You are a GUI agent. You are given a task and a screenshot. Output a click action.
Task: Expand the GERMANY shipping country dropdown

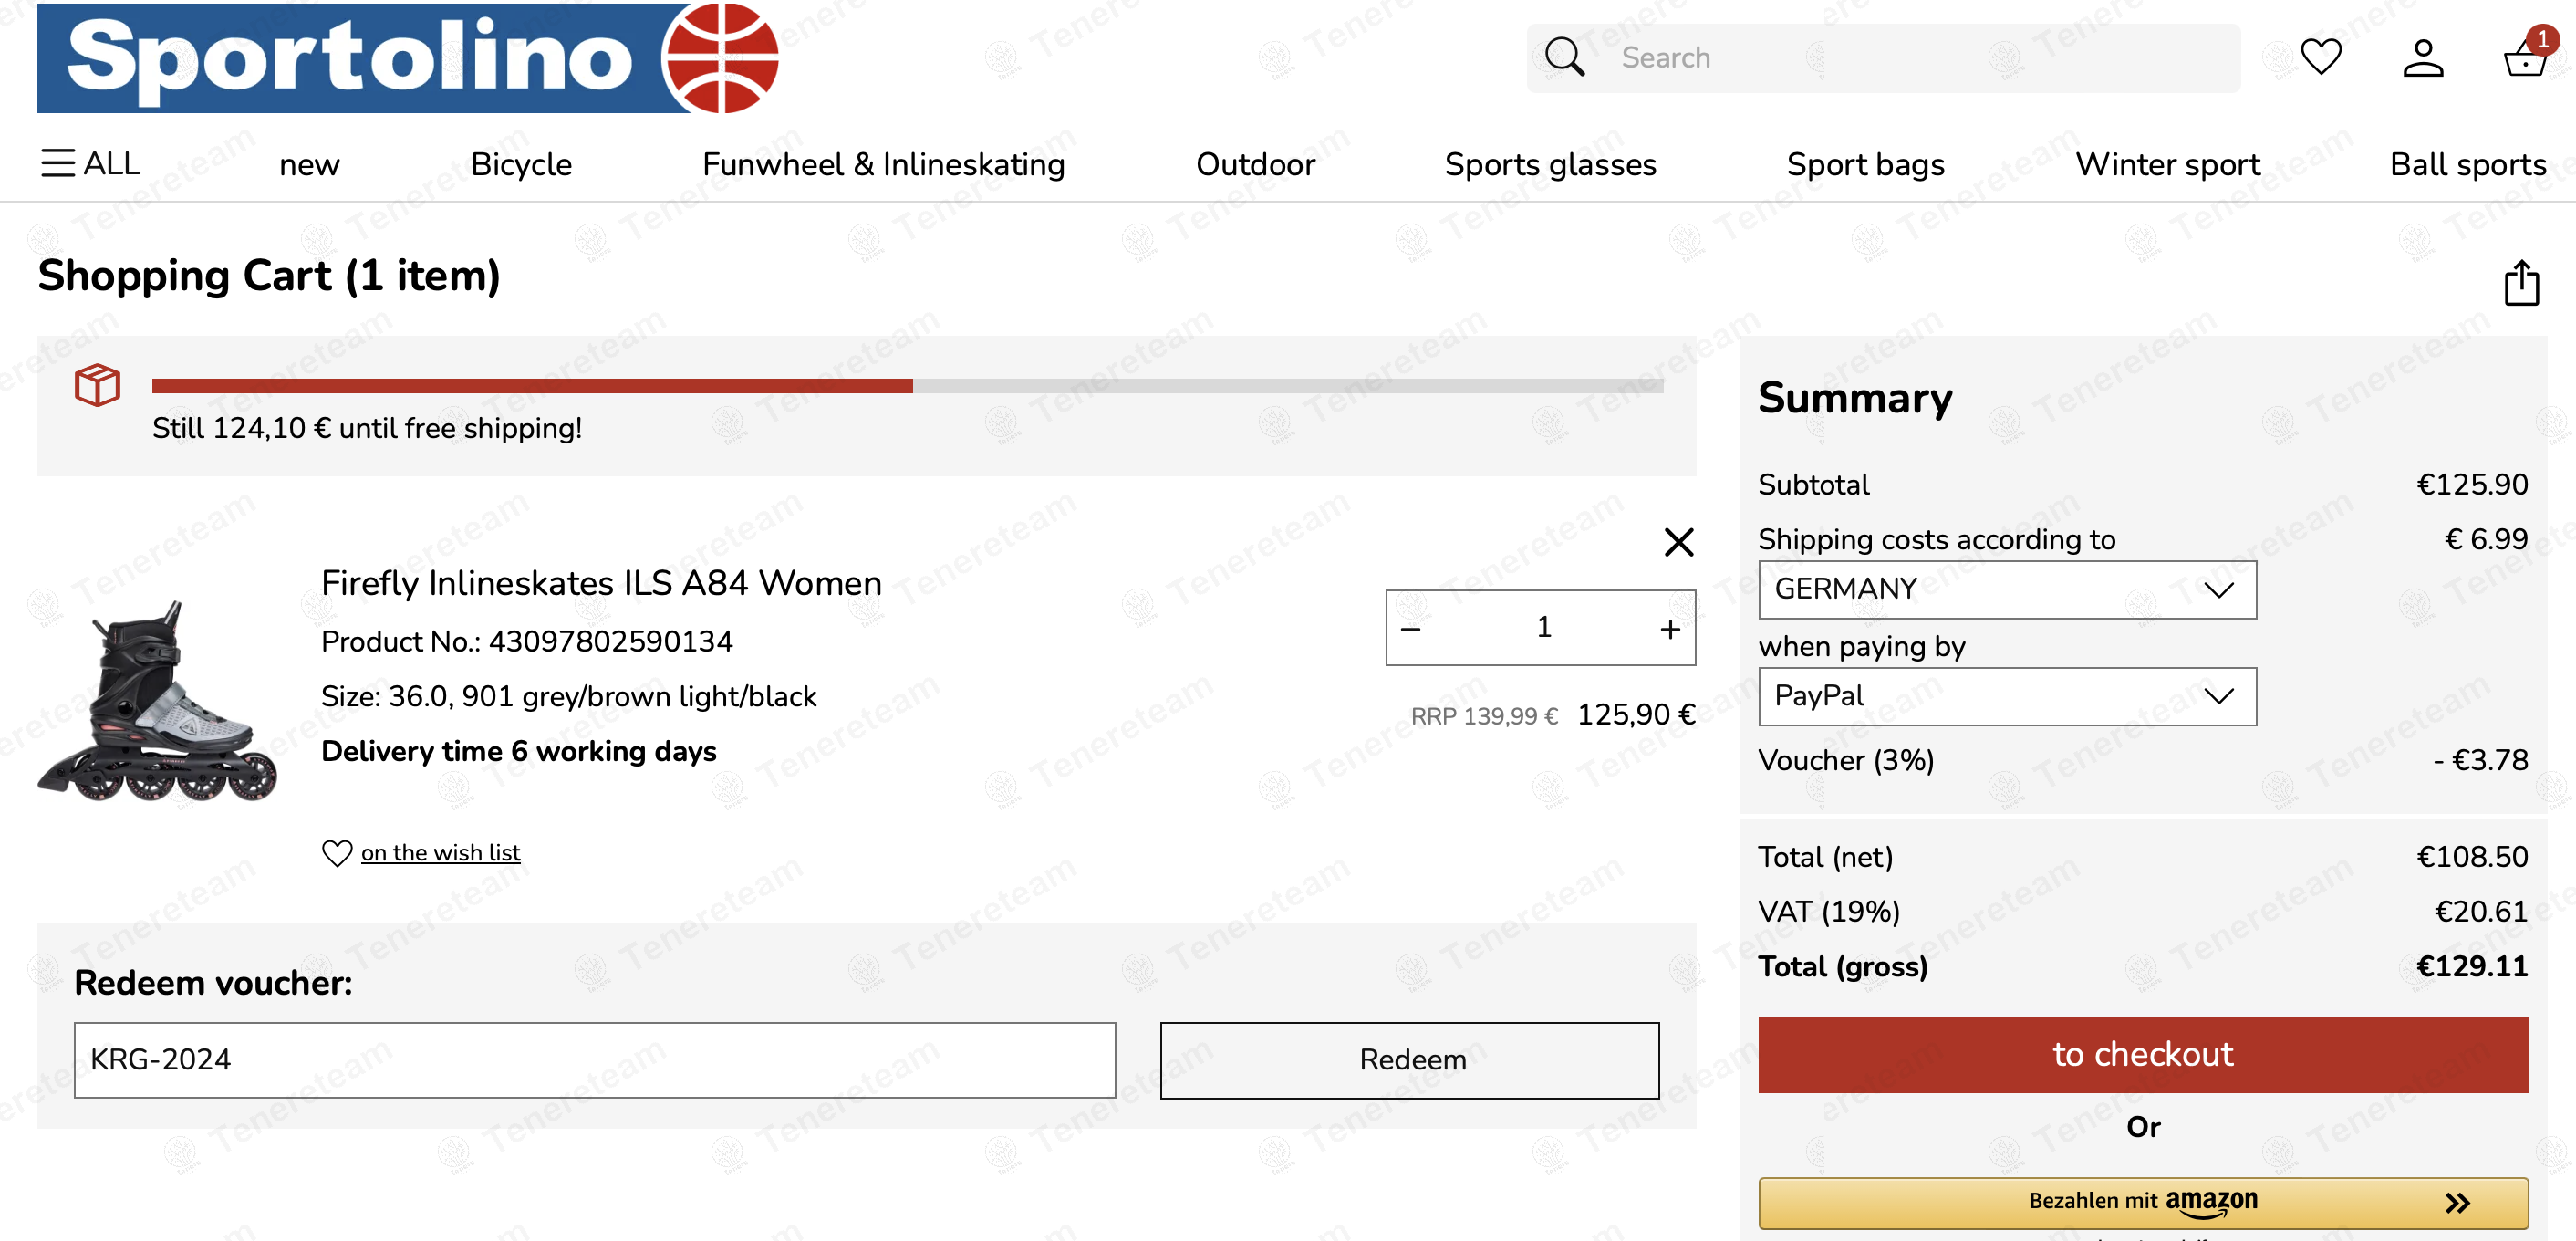(x=2007, y=589)
